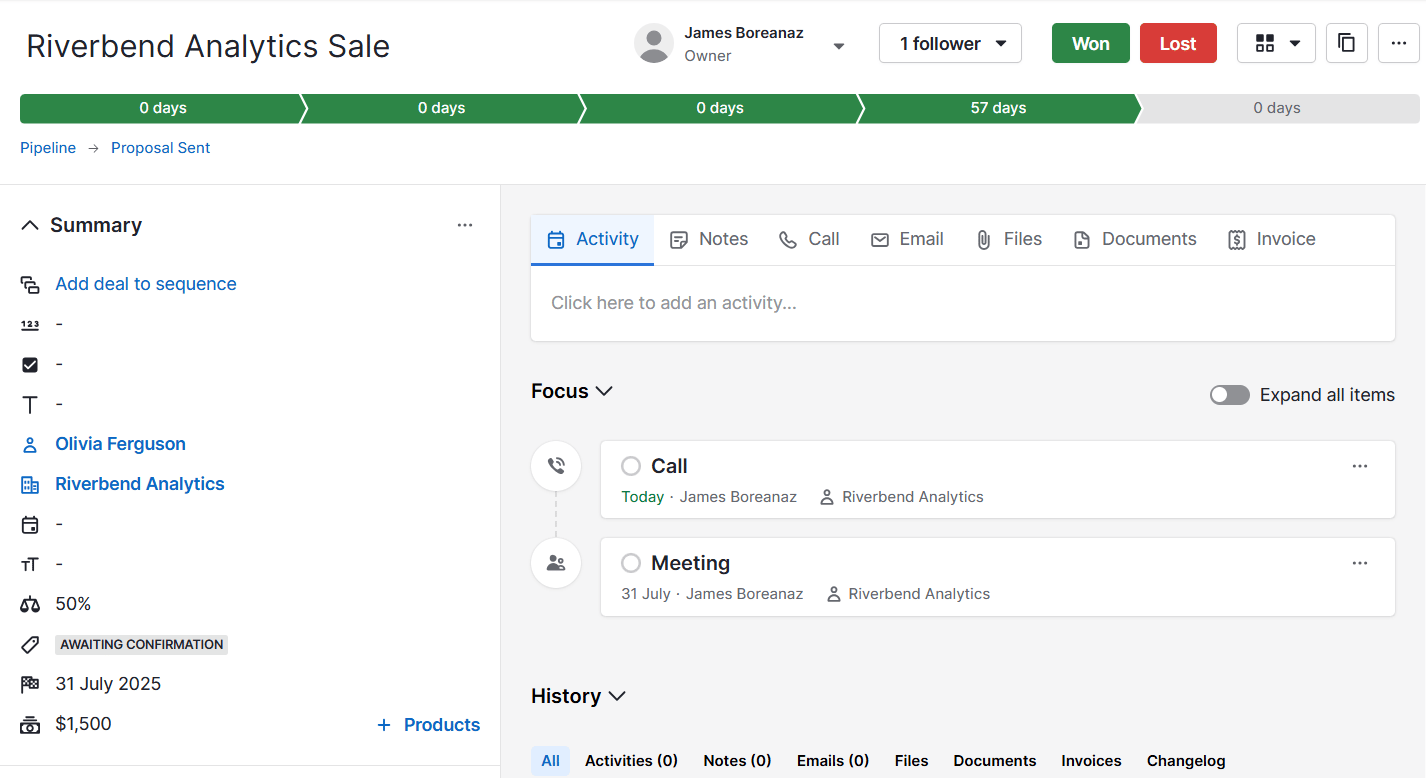Open the grid view layout dropdown

(x=1276, y=43)
